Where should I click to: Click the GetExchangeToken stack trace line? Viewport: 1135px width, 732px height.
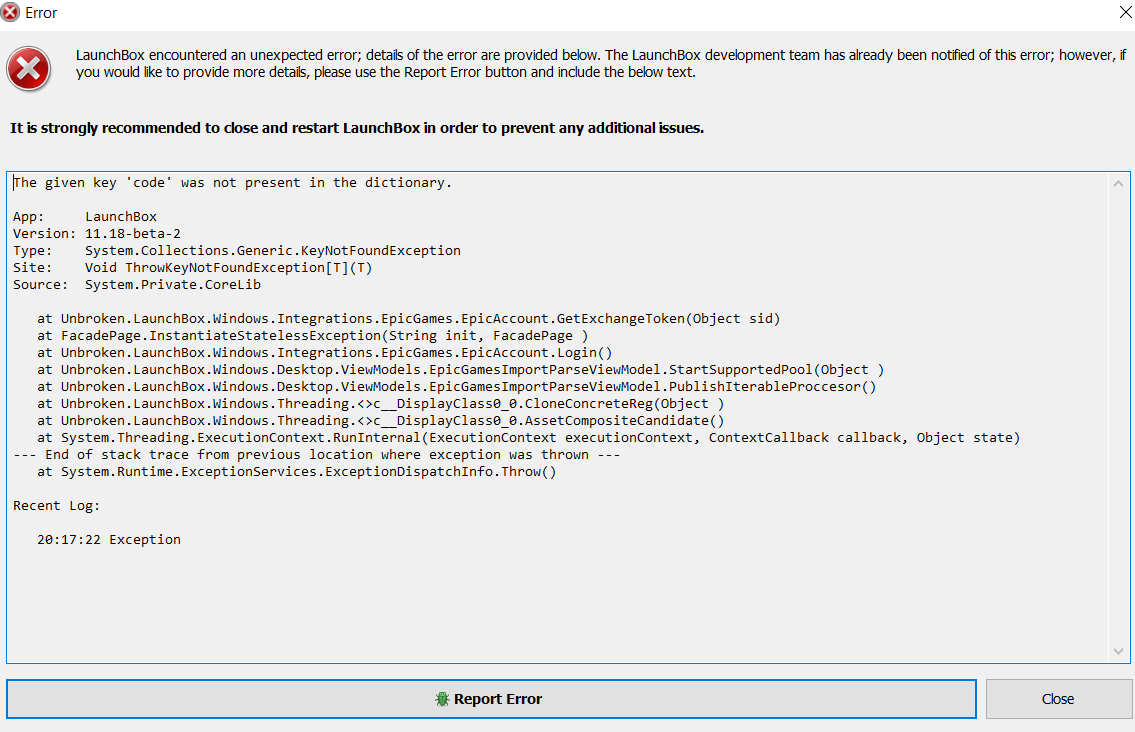pos(409,319)
